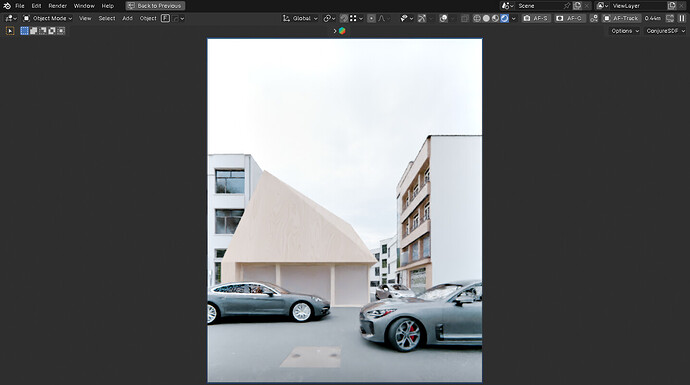Image resolution: width=690 pixels, height=385 pixels.
Task: Click proportional falloff curve icon
Action: (382, 18)
